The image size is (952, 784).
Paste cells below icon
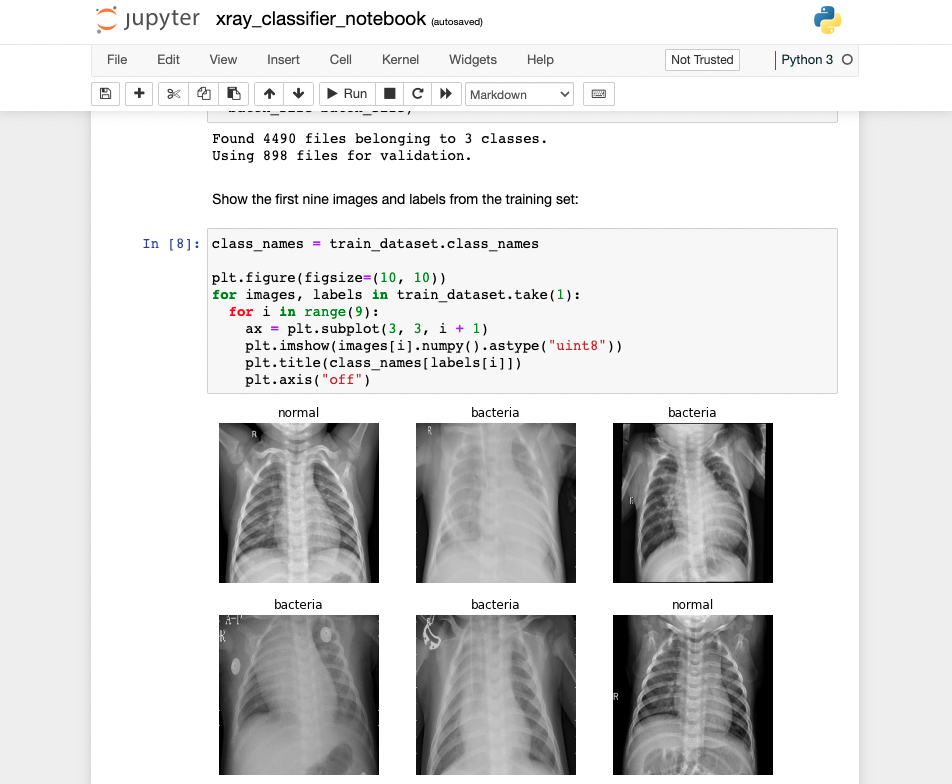click(234, 94)
